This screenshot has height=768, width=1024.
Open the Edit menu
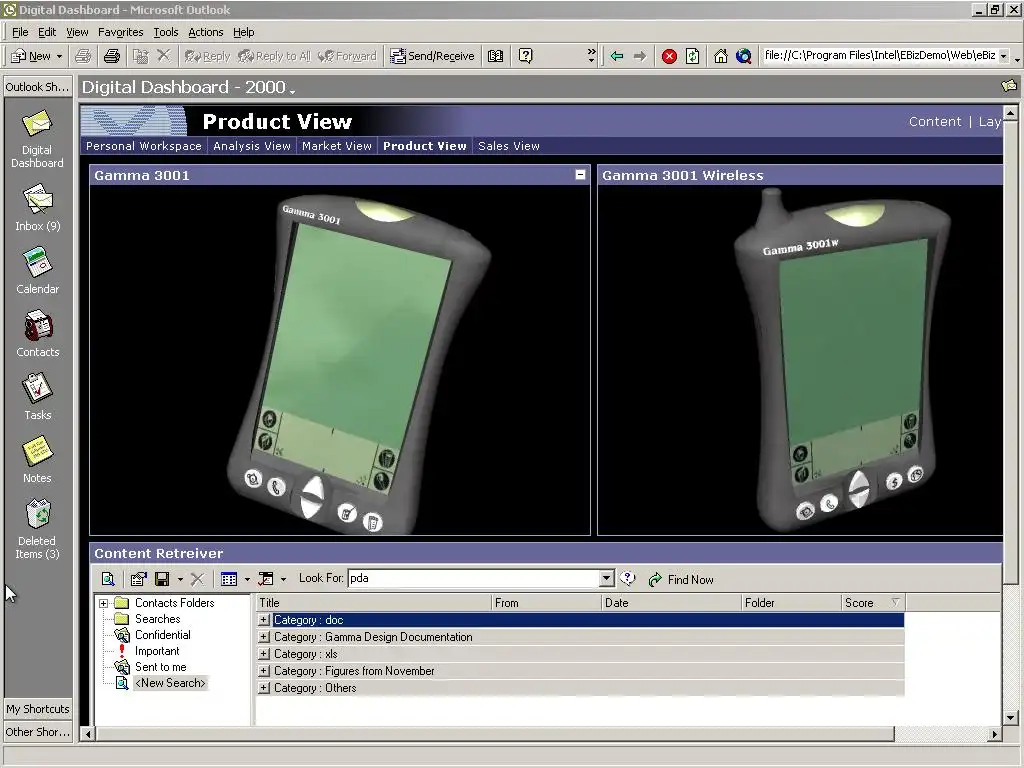point(47,32)
